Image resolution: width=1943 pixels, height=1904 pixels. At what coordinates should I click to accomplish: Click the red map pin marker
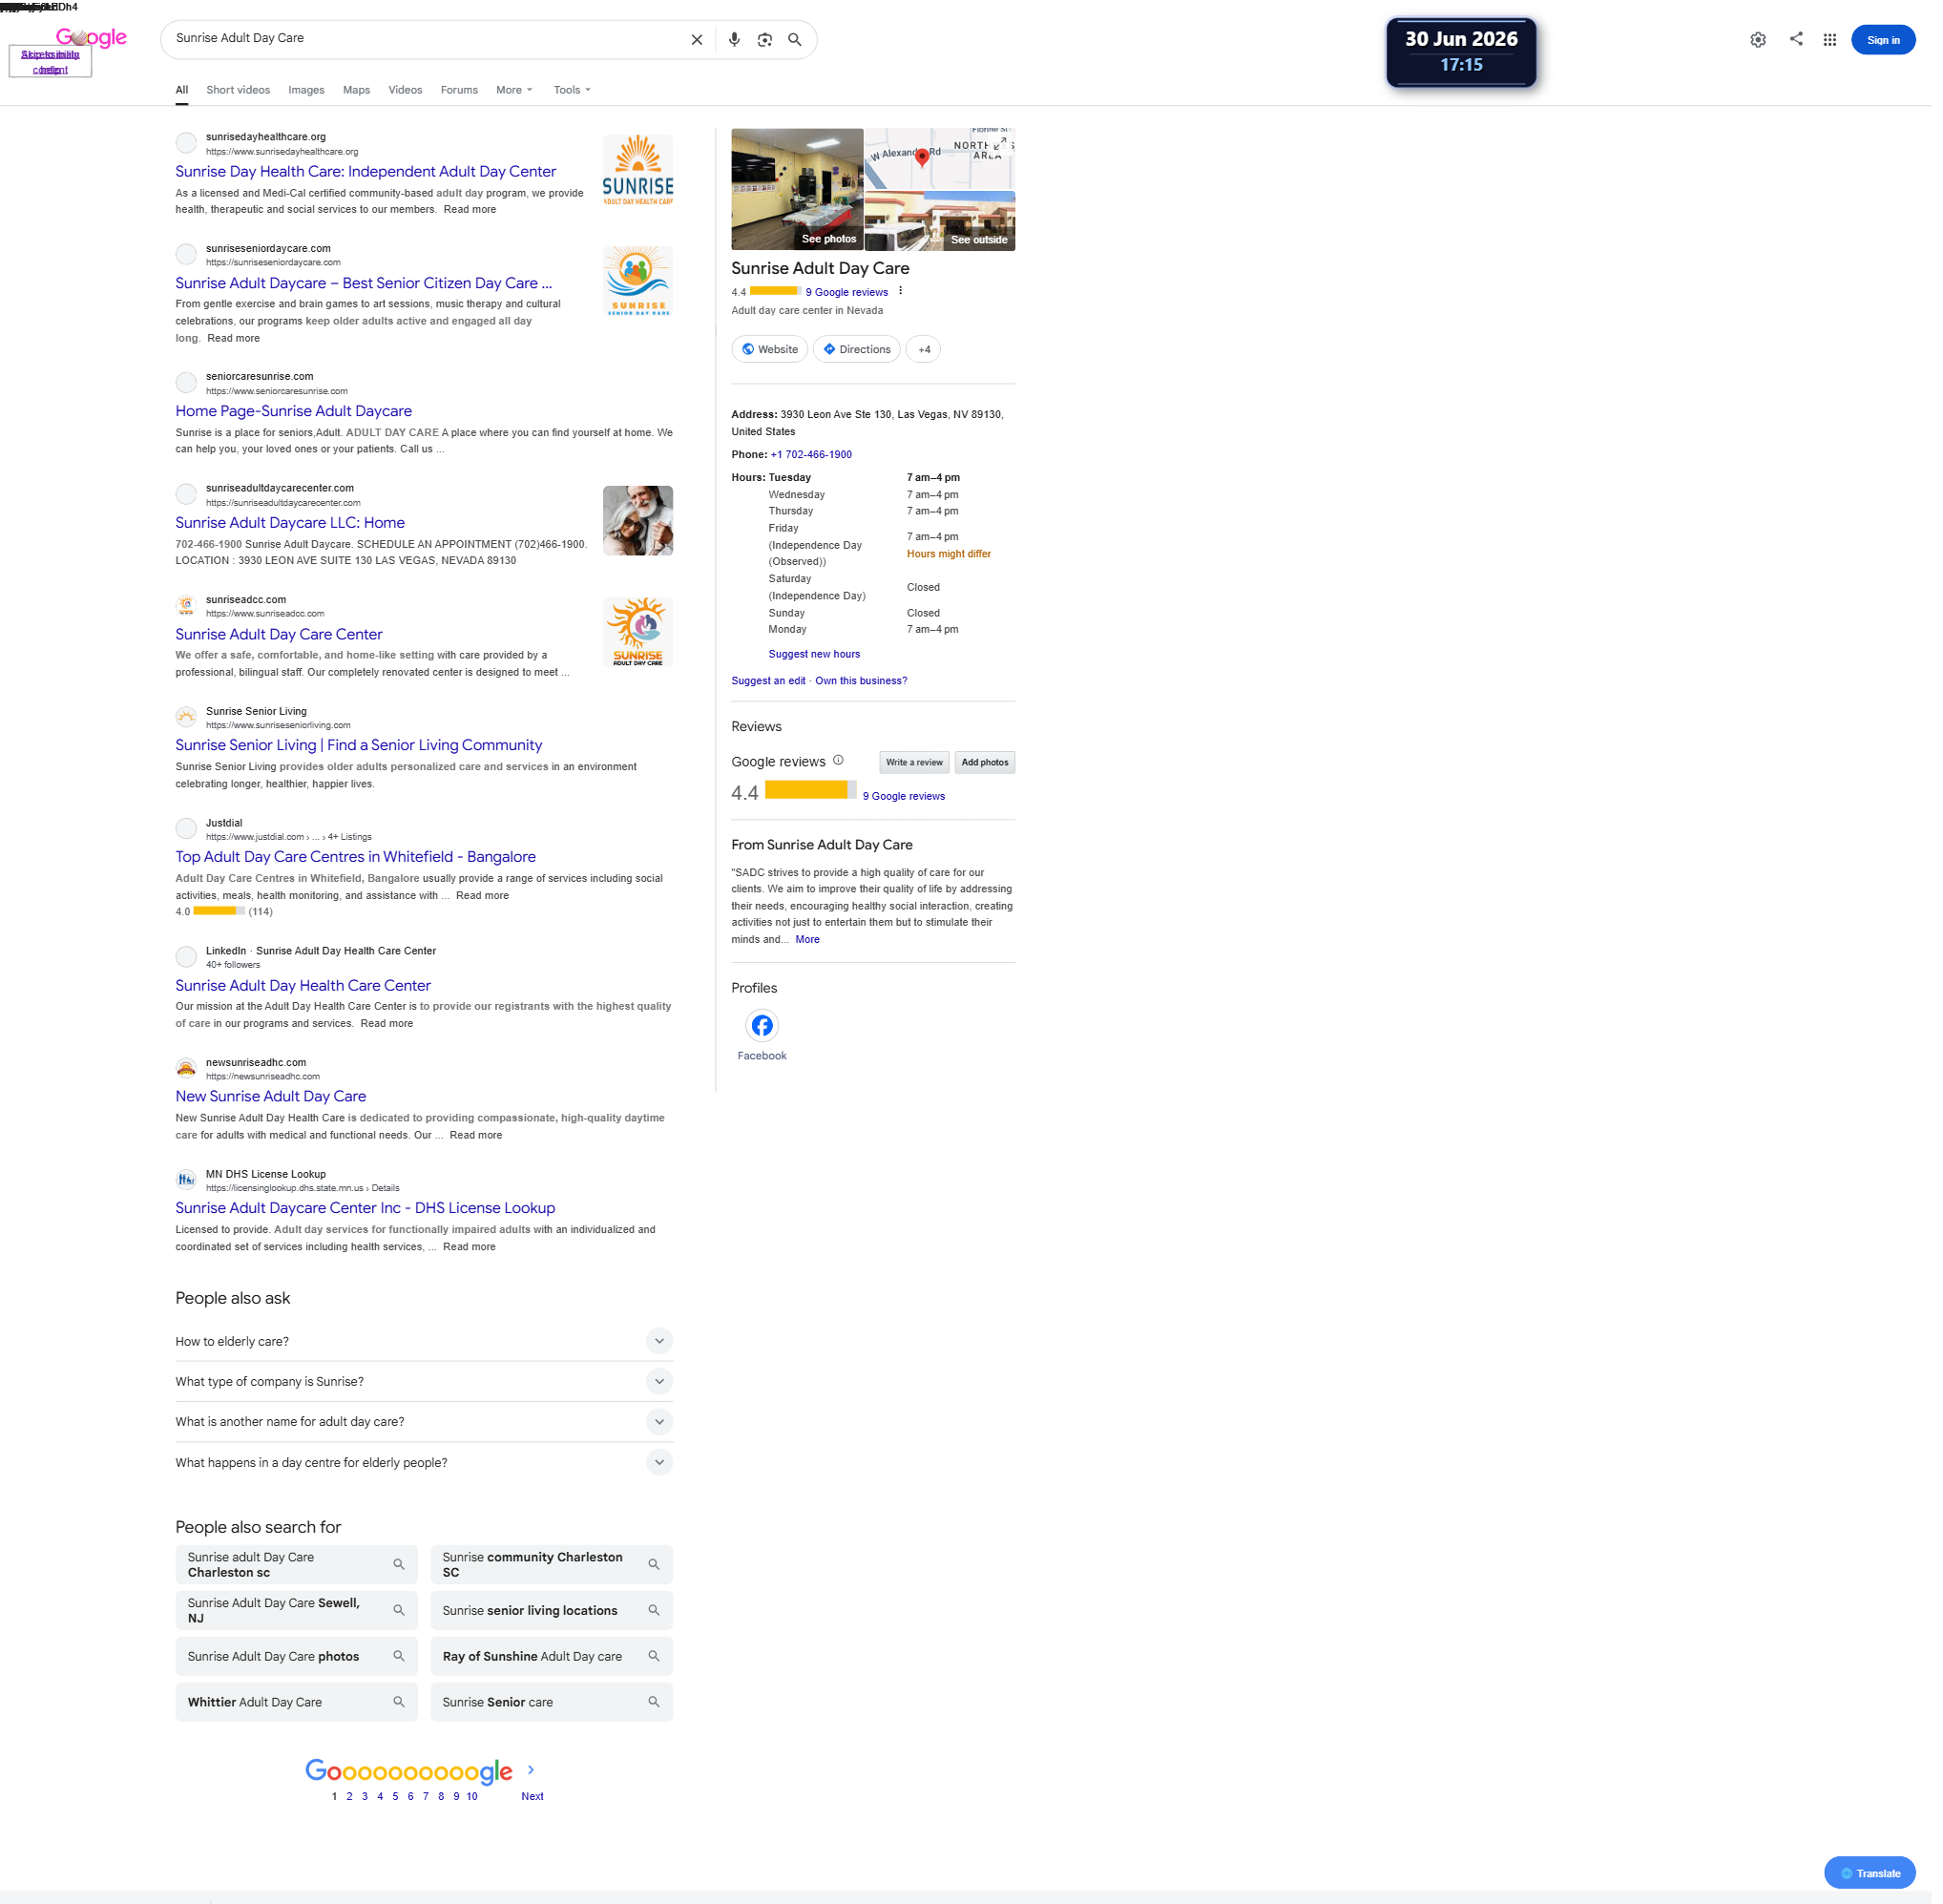921,157
